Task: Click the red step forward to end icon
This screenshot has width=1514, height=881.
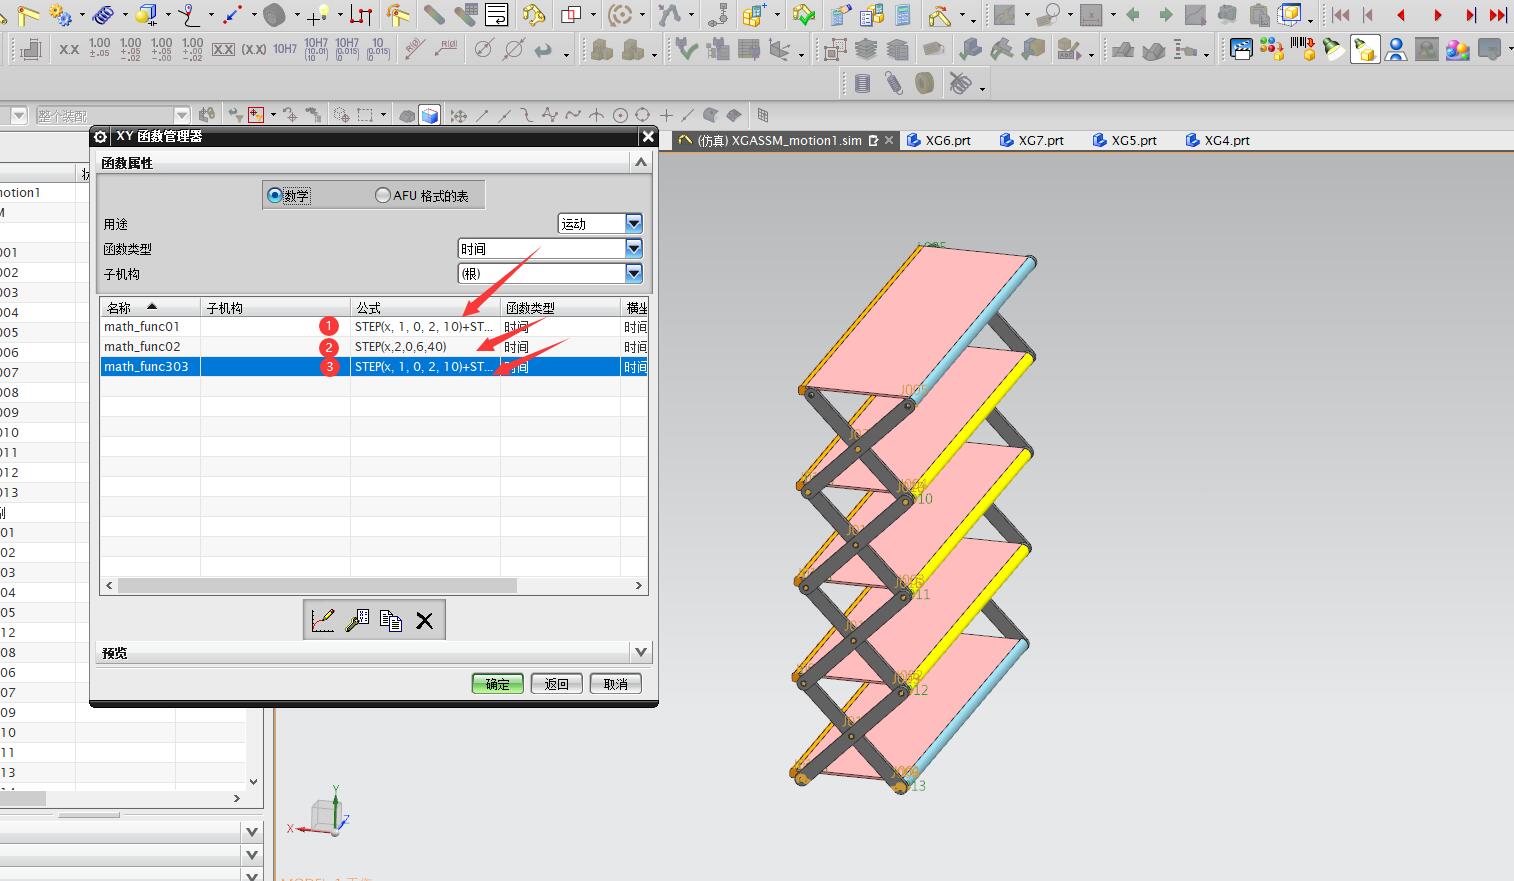Action: point(1470,15)
